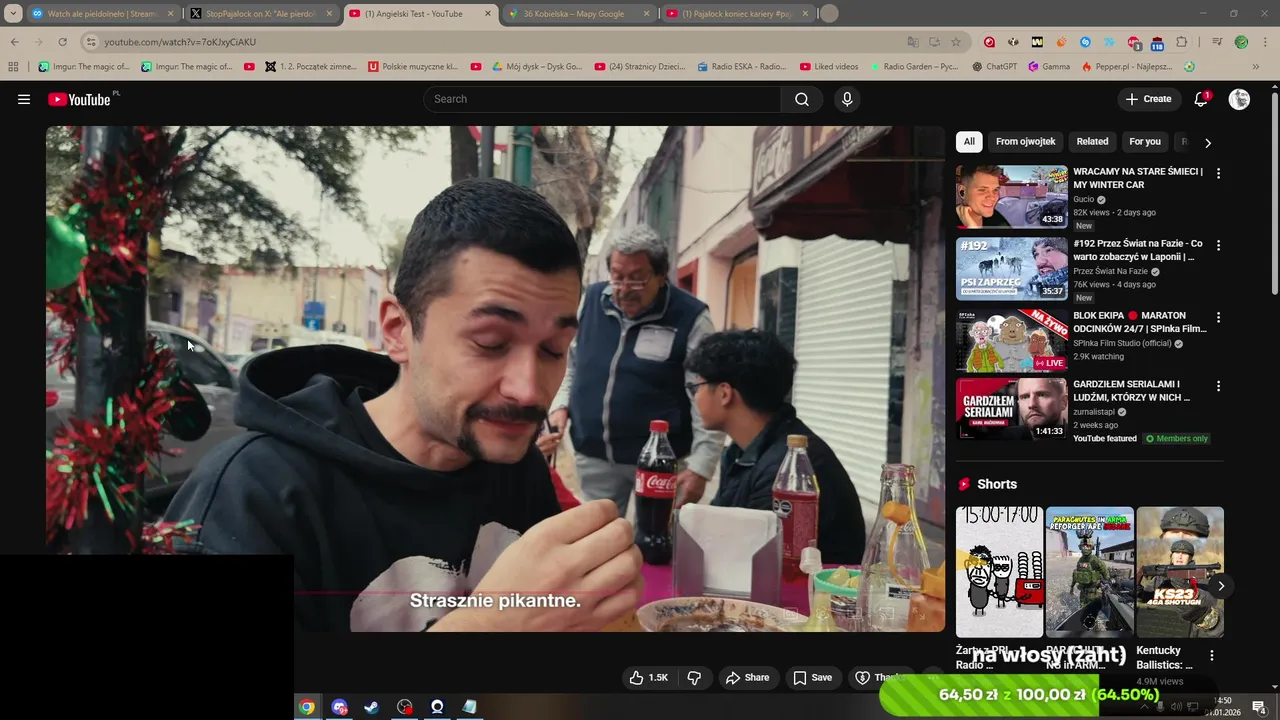Close the Angielski Test YouTube tab
This screenshot has height=720, width=1280.
tap(488, 14)
